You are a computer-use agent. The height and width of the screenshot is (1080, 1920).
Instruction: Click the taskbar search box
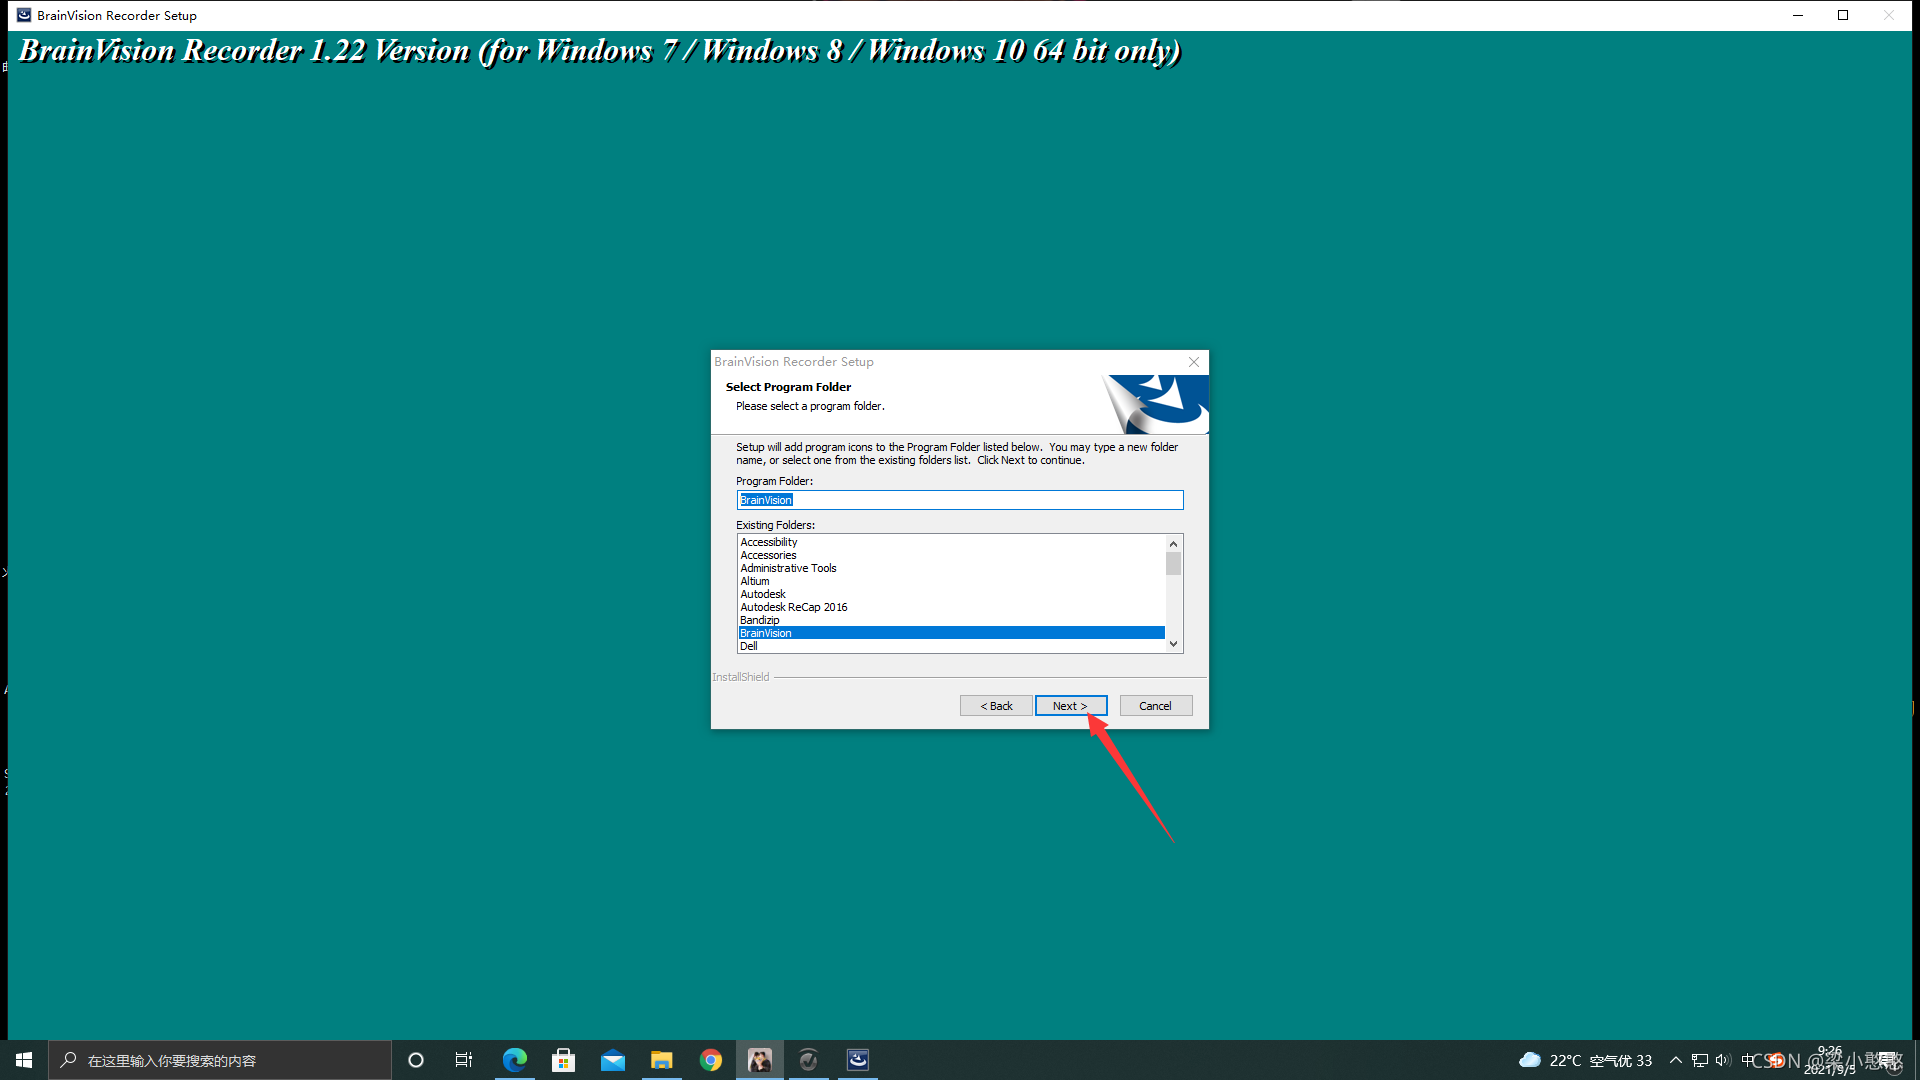point(220,1060)
